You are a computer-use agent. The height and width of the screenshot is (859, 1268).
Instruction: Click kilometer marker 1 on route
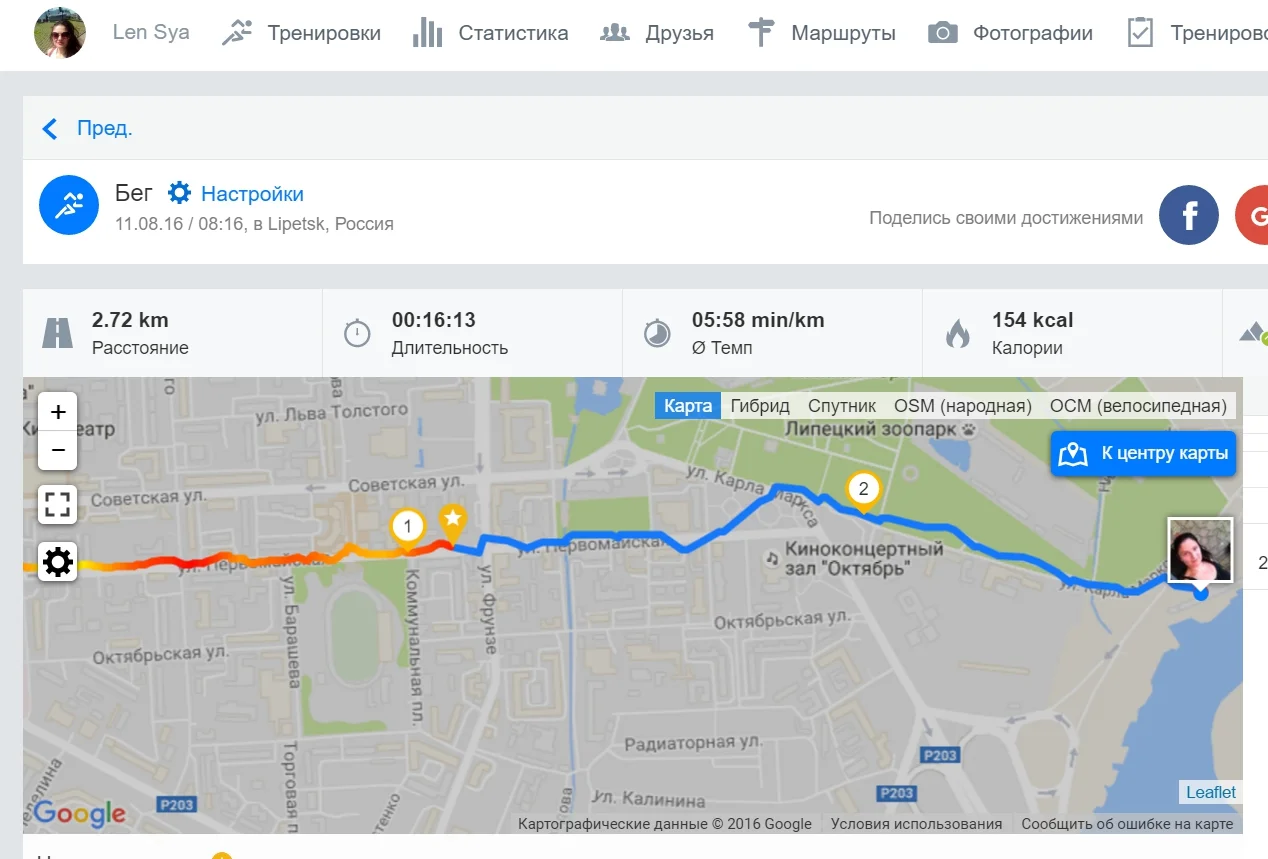pos(407,527)
